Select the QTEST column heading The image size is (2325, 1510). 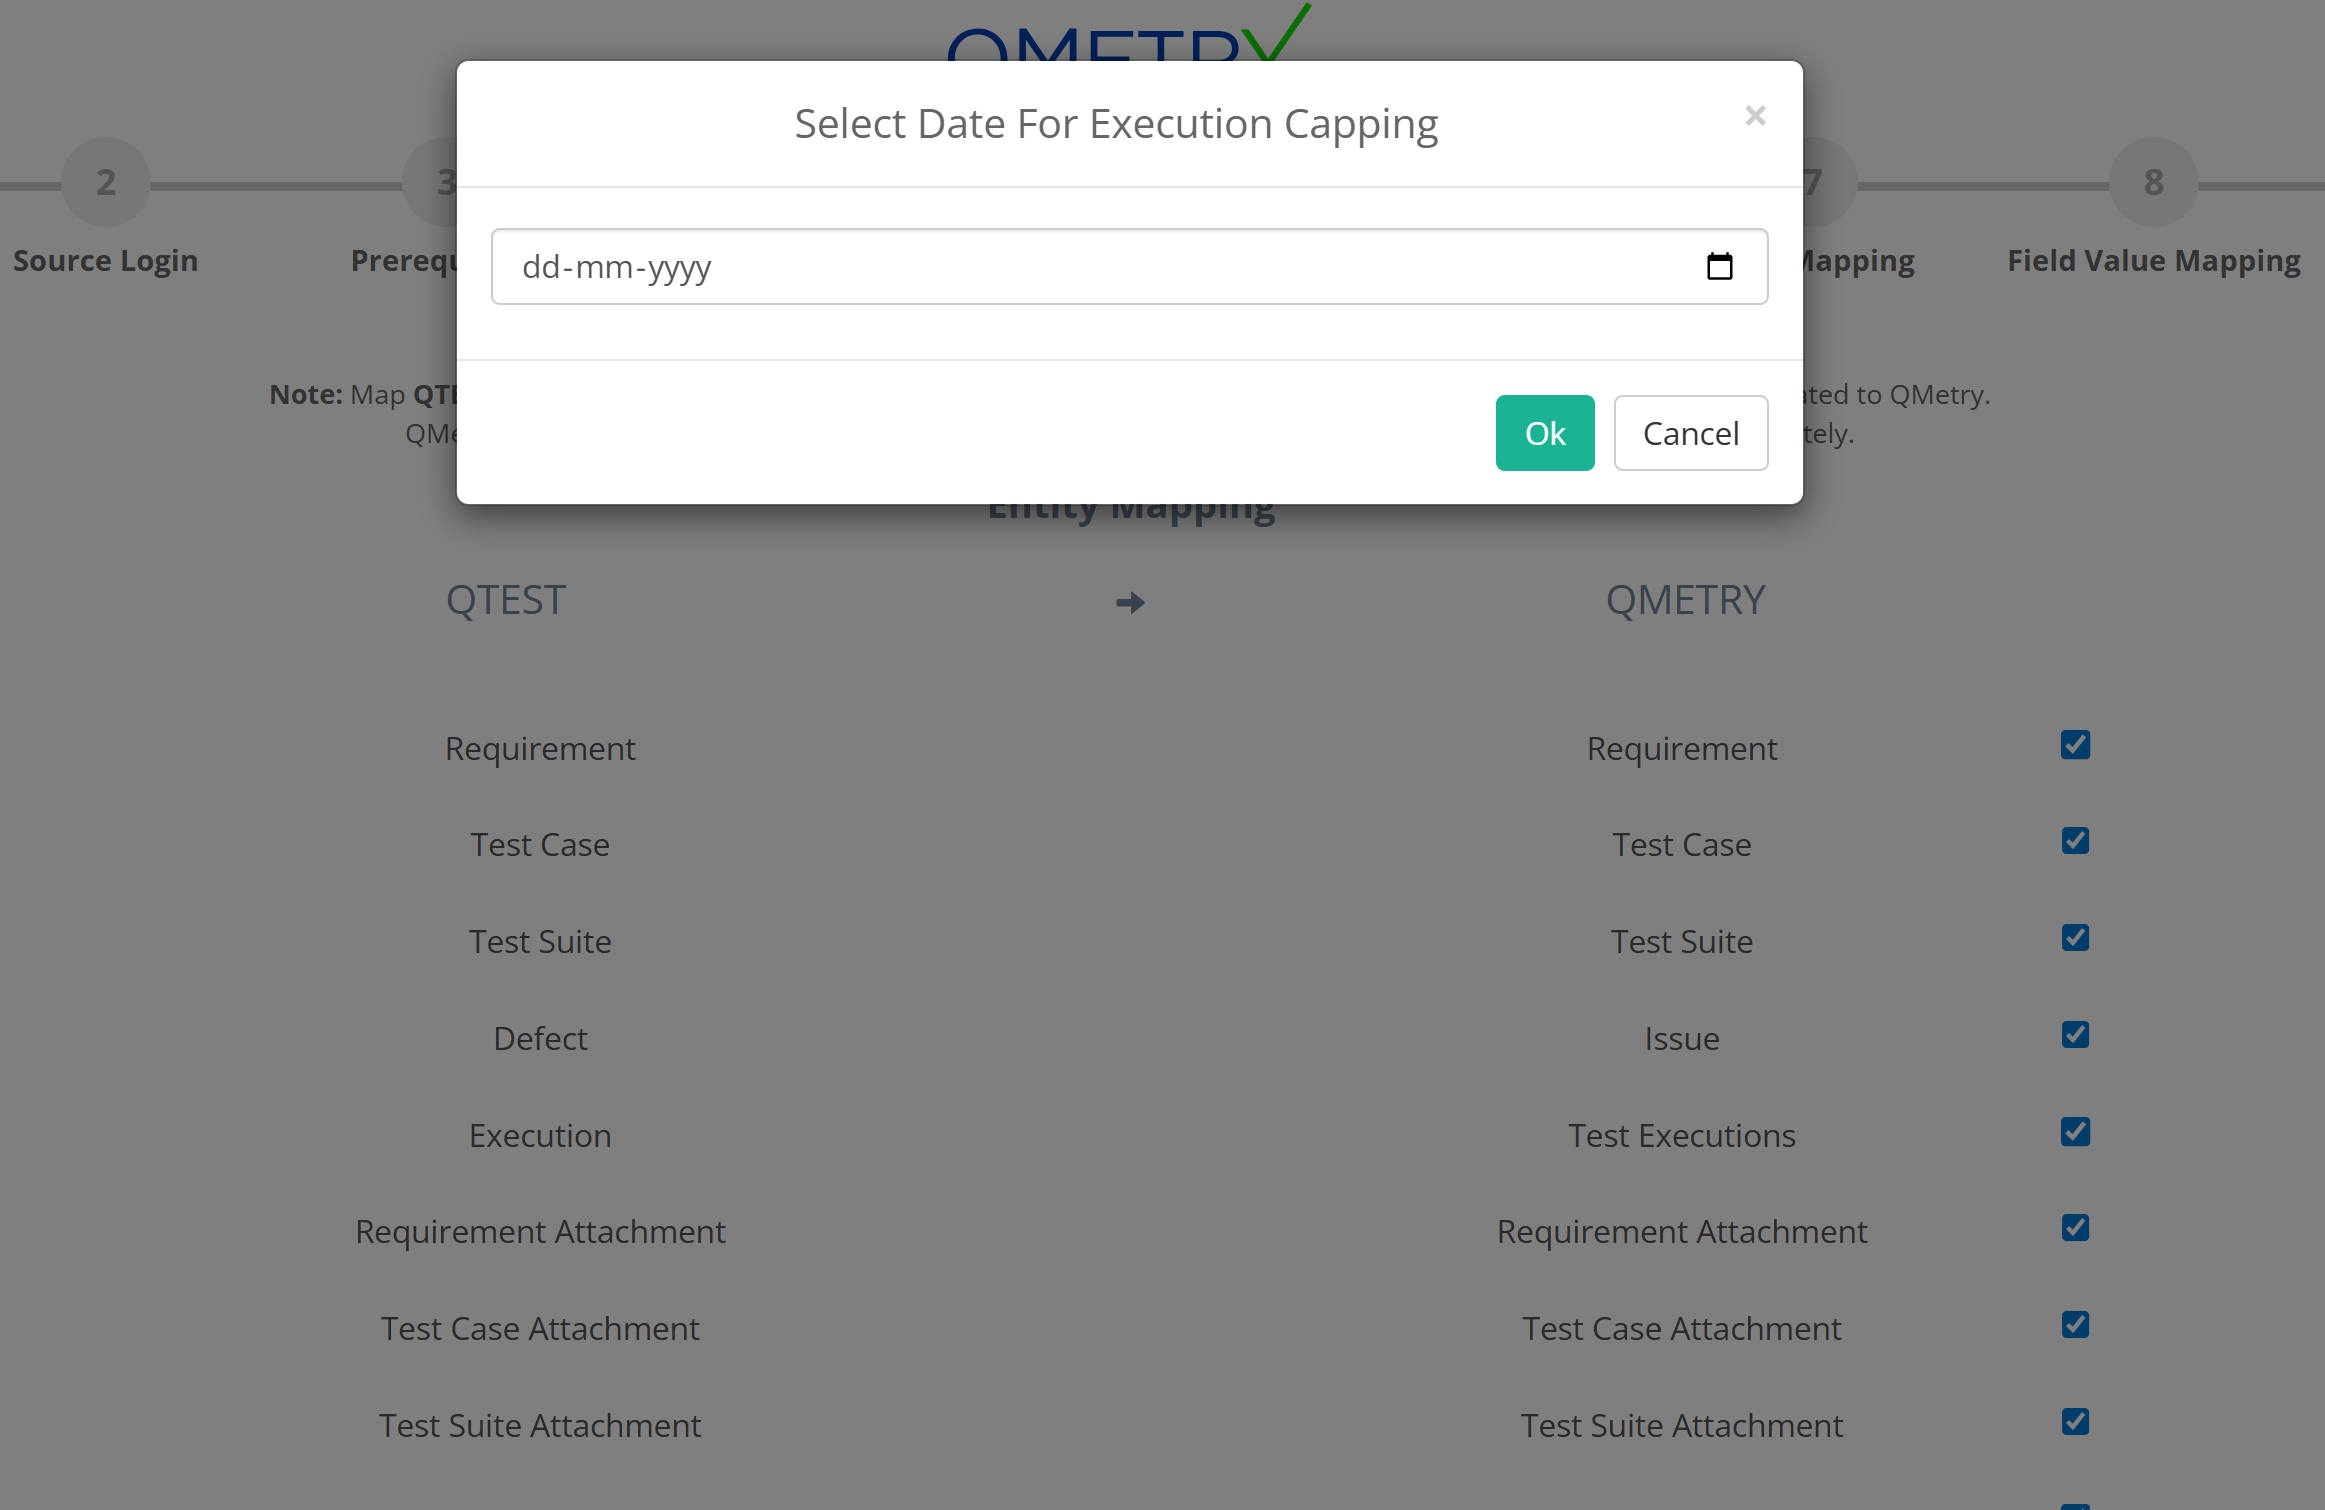[506, 600]
